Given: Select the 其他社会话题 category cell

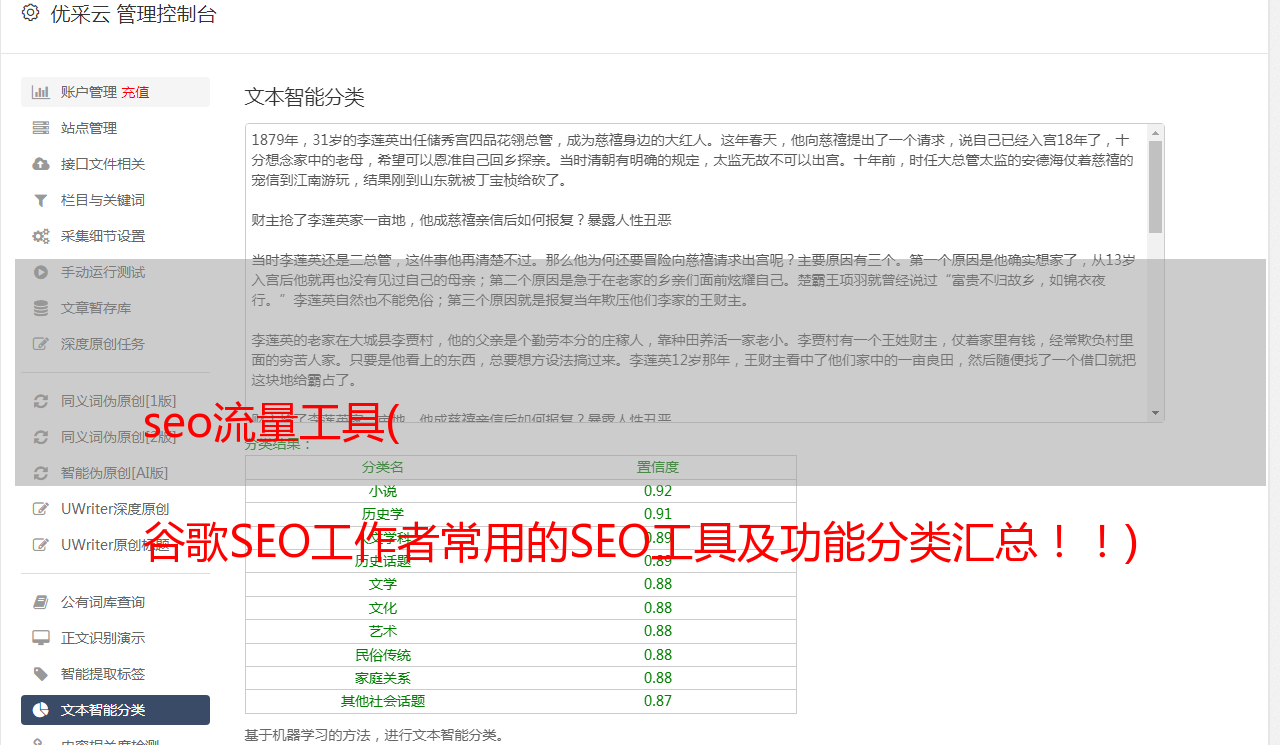Looking at the screenshot, I should tap(383, 702).
